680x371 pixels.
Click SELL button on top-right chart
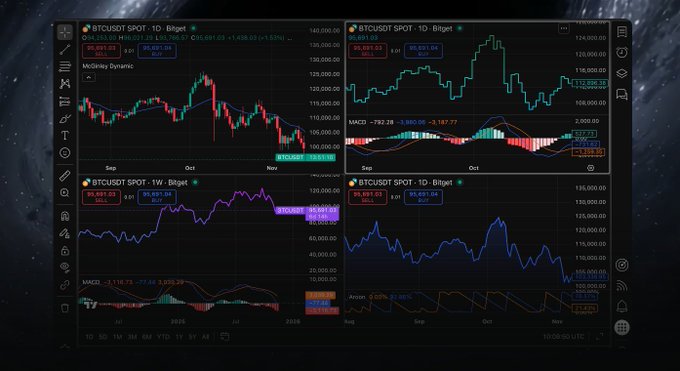367,51
